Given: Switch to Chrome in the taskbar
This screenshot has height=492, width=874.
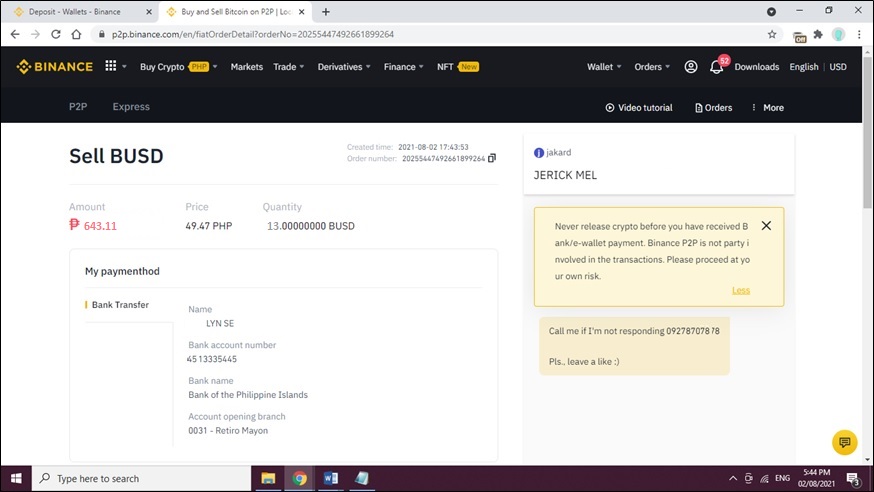Looking at the screenshot, I should 299,479.
